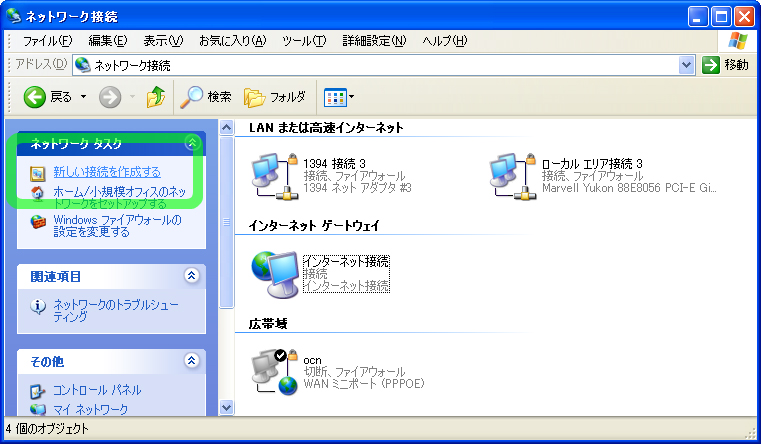Open the 詳細設定(N) menu
The height and width of the screenshot is (444, 761).
pyautogui.click(x=374, y=41)
